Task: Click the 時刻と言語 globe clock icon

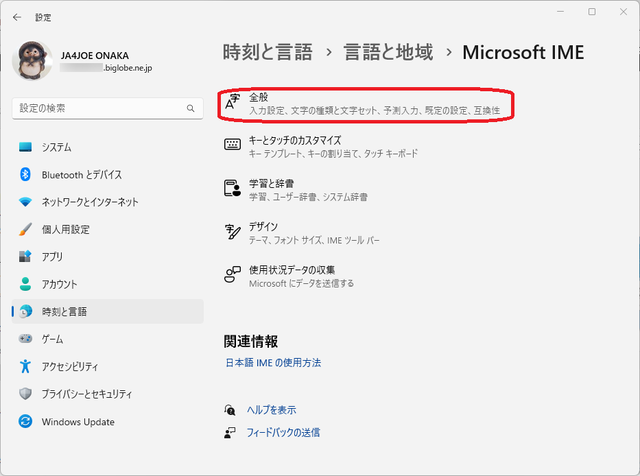Action: click(x=26, y=311)
